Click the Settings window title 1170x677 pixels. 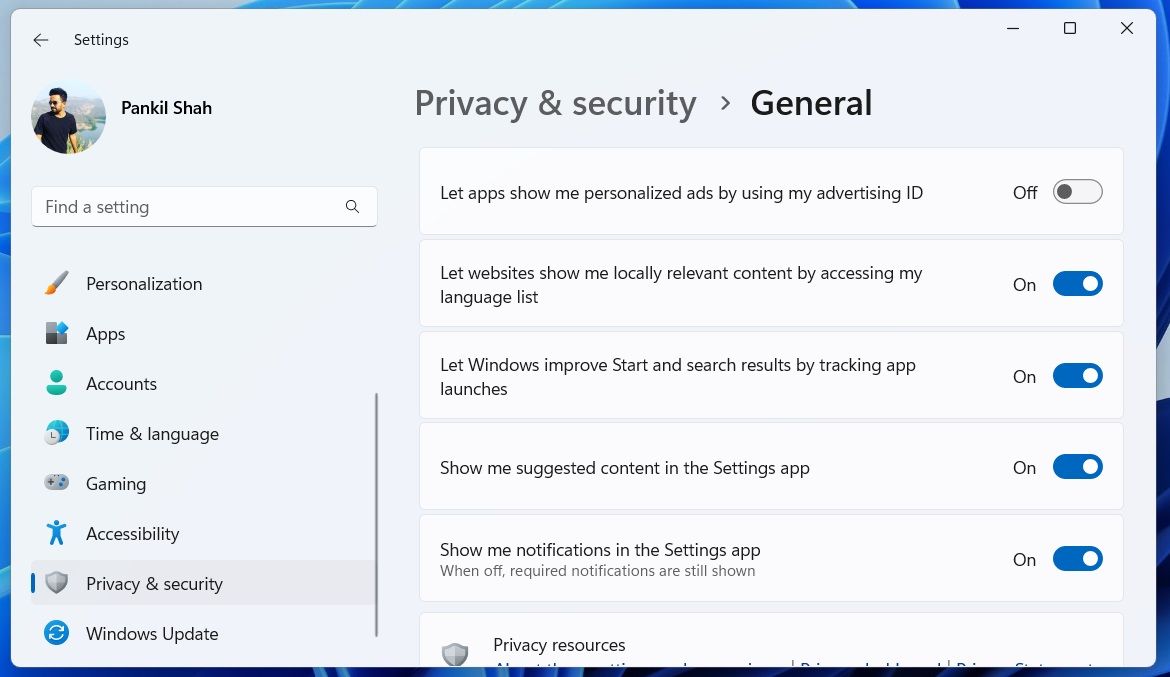pos(101,40)
